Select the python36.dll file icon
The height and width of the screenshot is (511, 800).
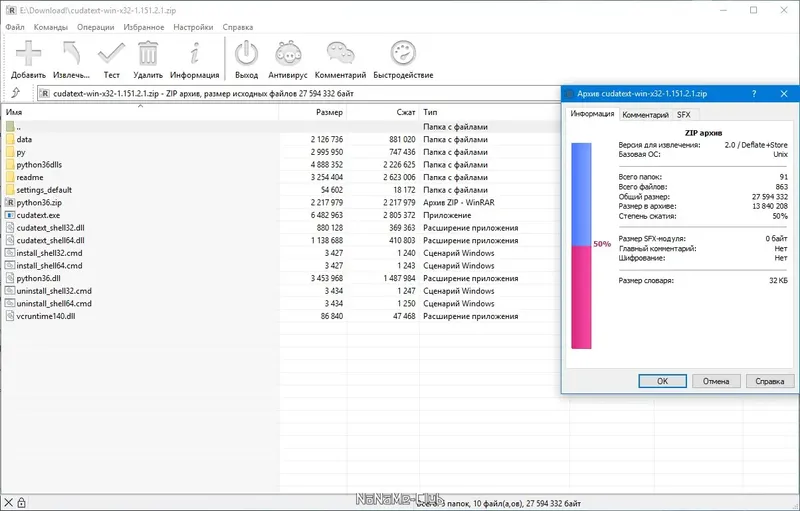pos(10,278)
